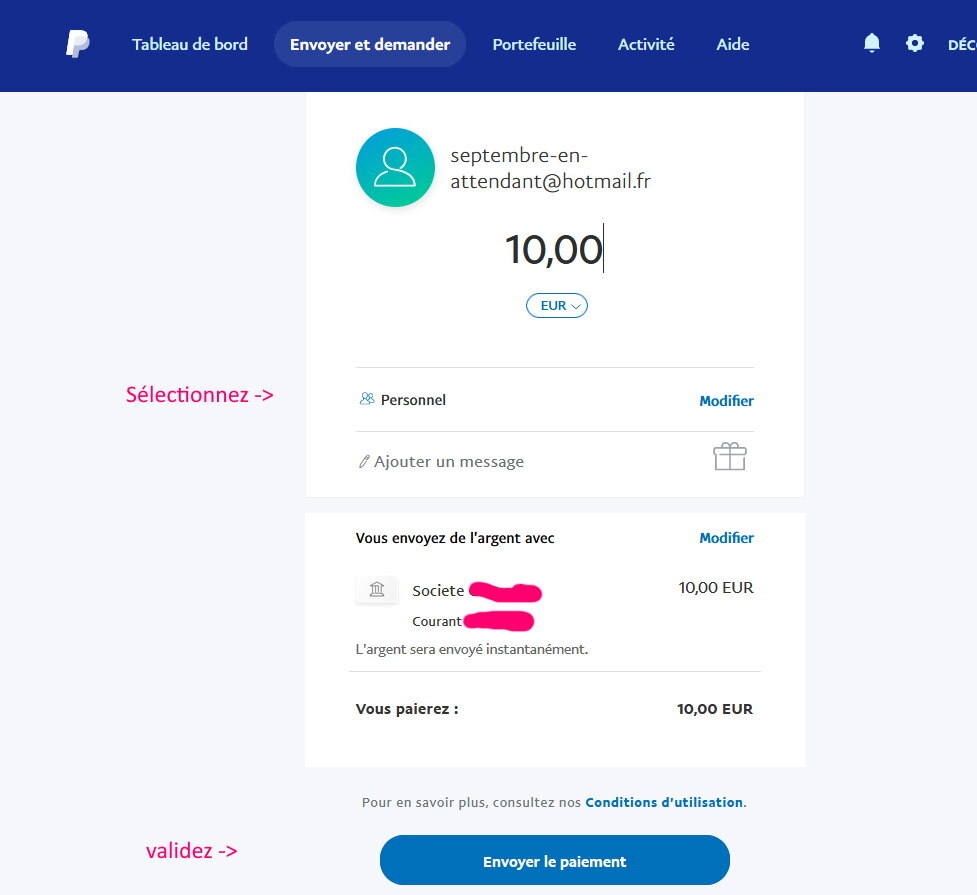Open the Portefeuille menu

[x=534, y=44]
